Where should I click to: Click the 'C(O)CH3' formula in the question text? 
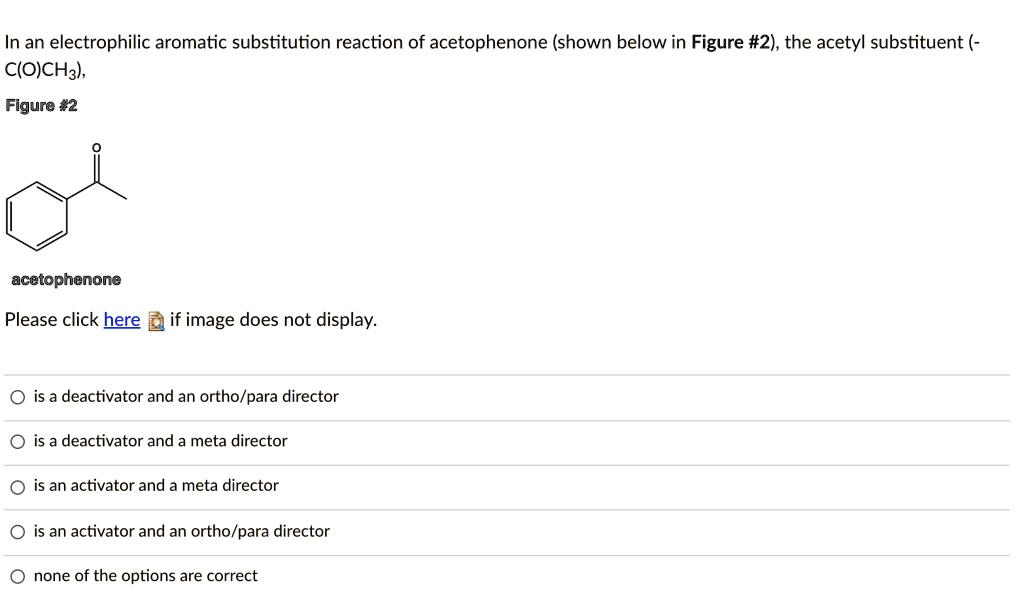tap(42, 70)
